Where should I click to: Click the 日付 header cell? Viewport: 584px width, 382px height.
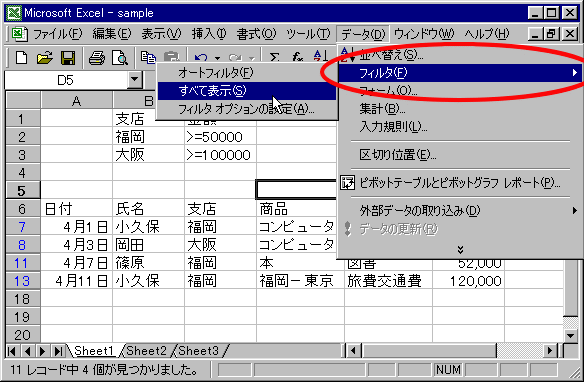point(77,209)
